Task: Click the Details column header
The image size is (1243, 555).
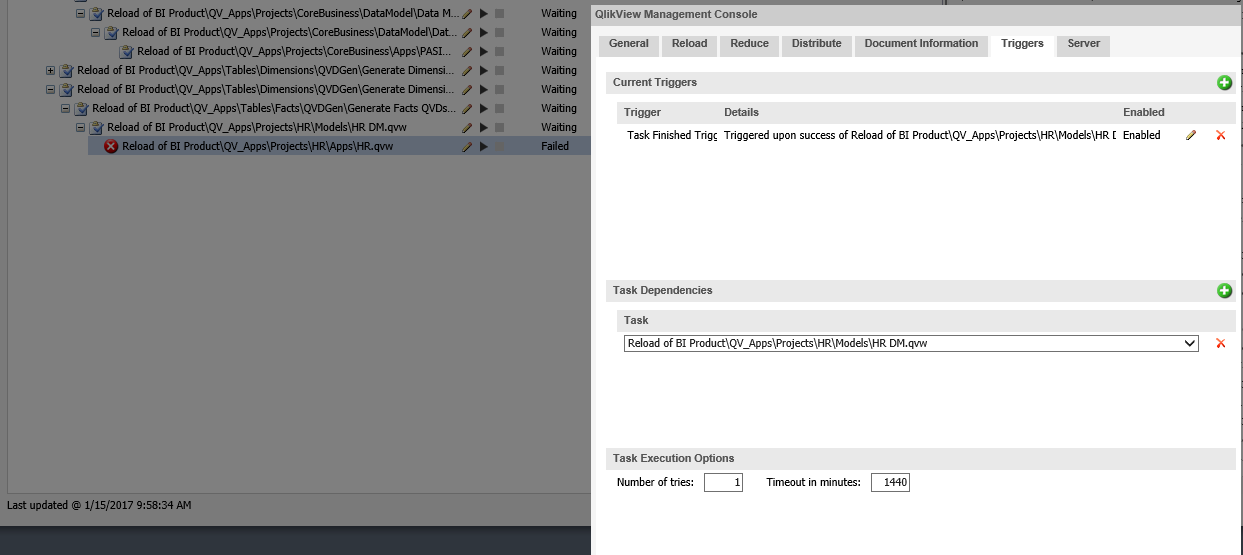Action: coord(741,112)
